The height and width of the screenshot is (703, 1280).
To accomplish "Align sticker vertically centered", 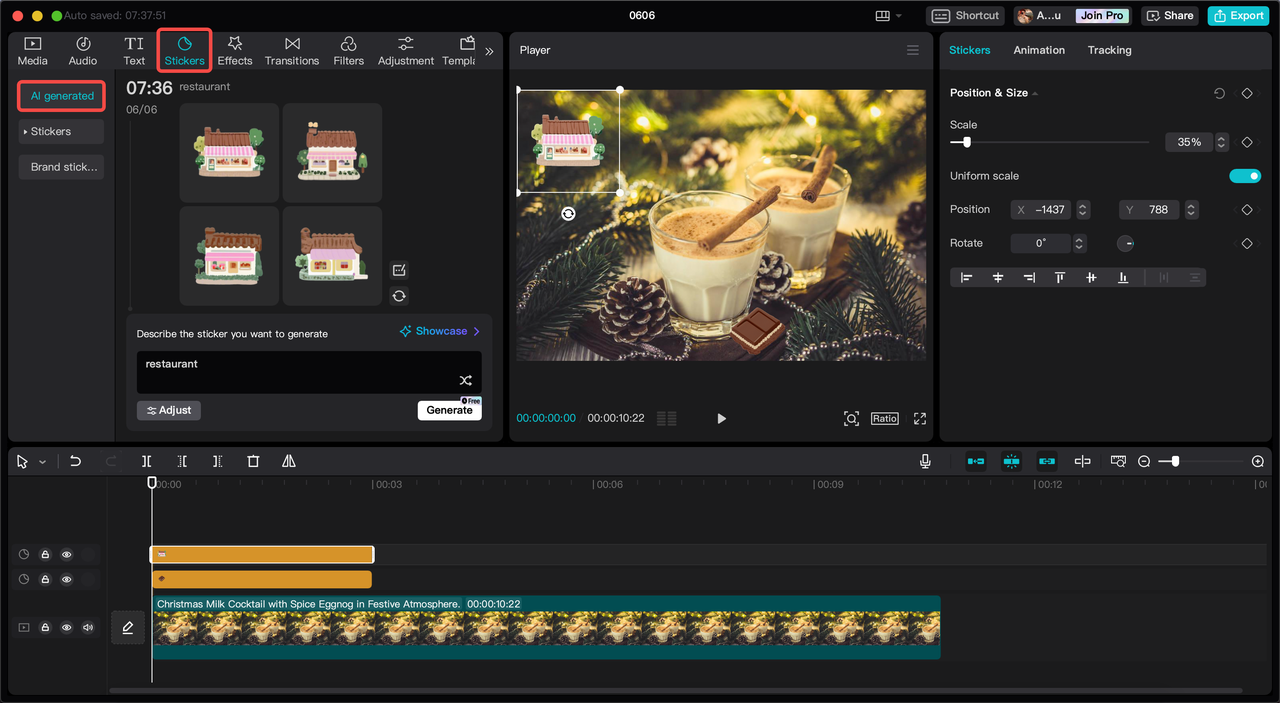I will point(1091,278).
